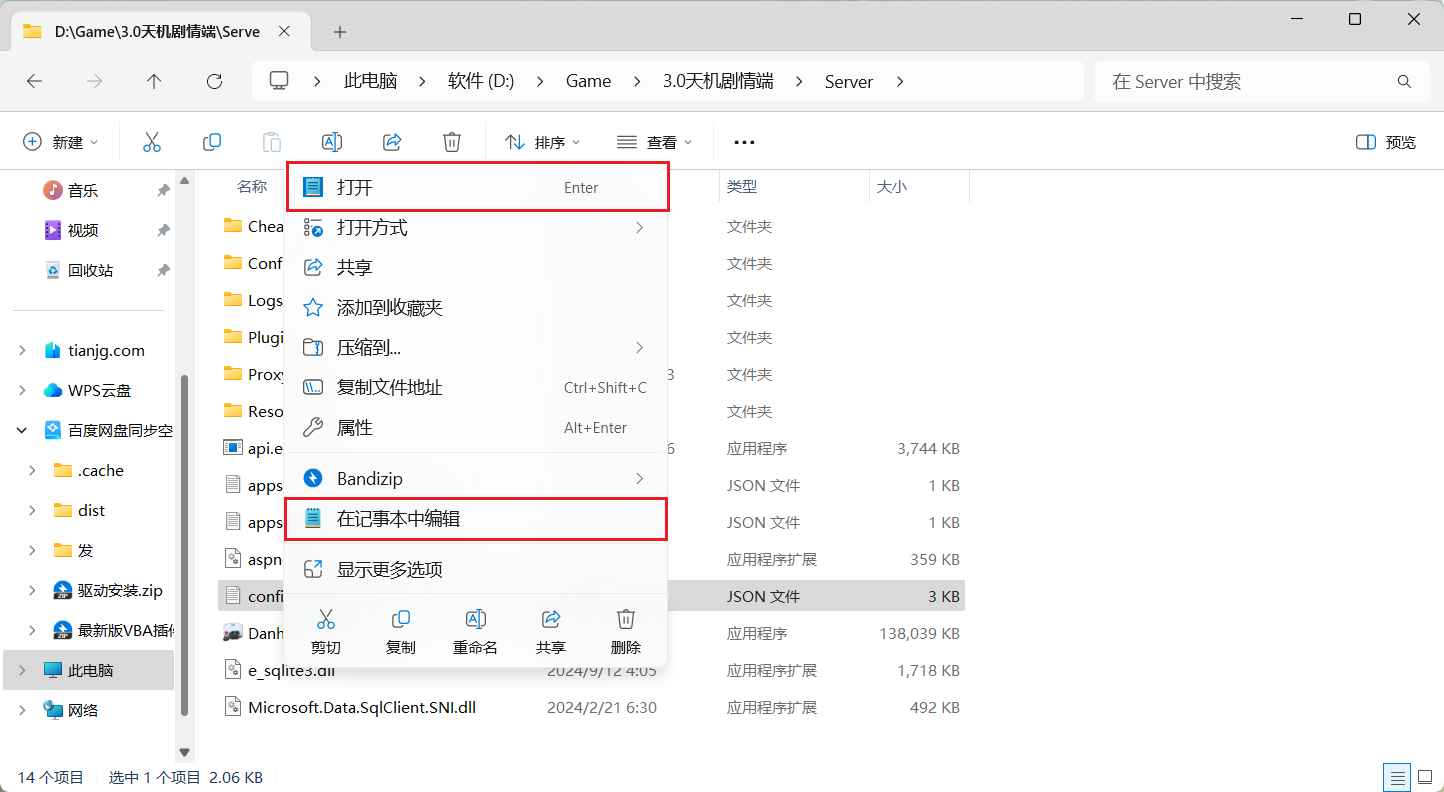Click the Copy icon in the toolbar
This screenshot has width=1444, height=792.
[x=212, y=141]
